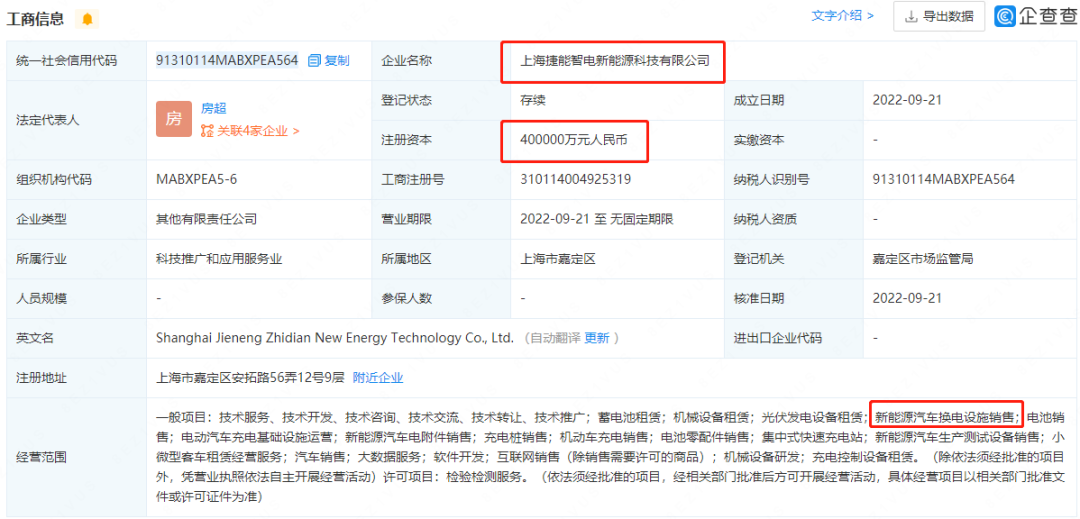Screen dimensions: 1080x519
Task: Click the 导出数据 export button
Action: 939,17
